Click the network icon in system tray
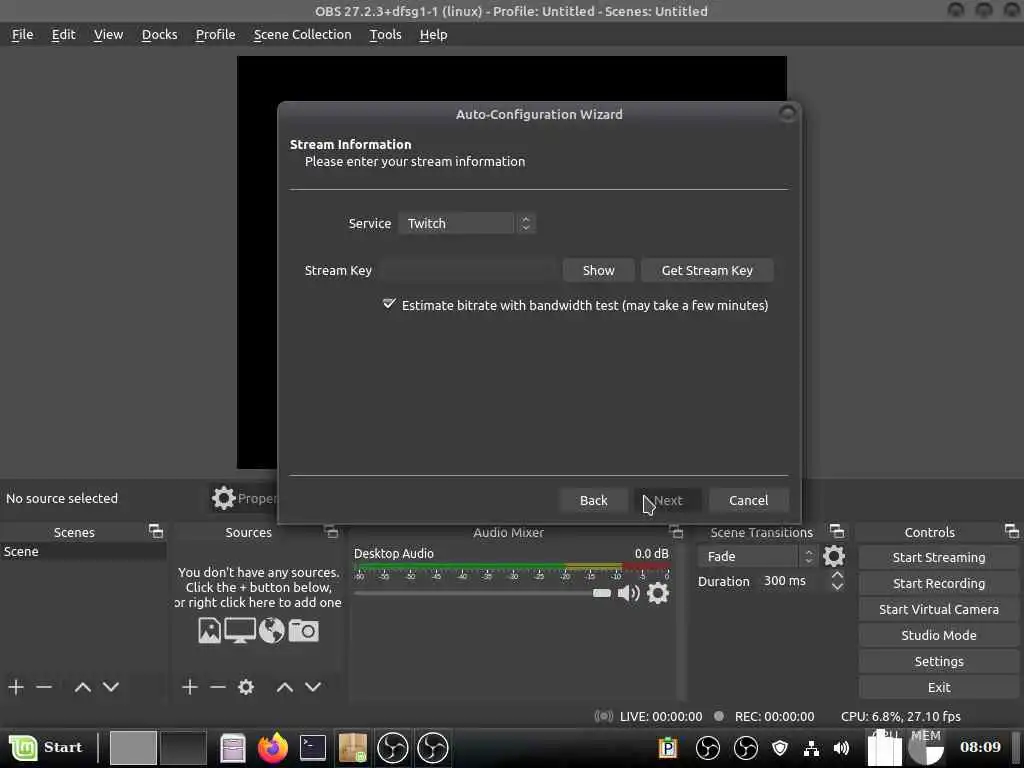 (811, 748)
